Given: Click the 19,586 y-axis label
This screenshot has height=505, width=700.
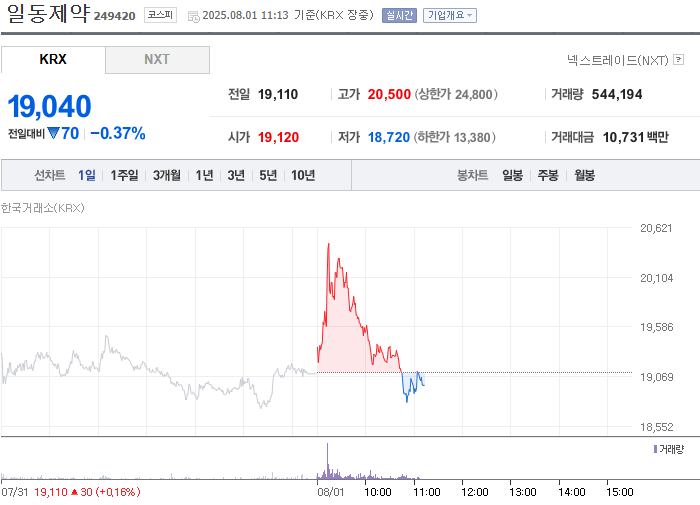Looking at the screenshot, I should (x=656, y=327).
